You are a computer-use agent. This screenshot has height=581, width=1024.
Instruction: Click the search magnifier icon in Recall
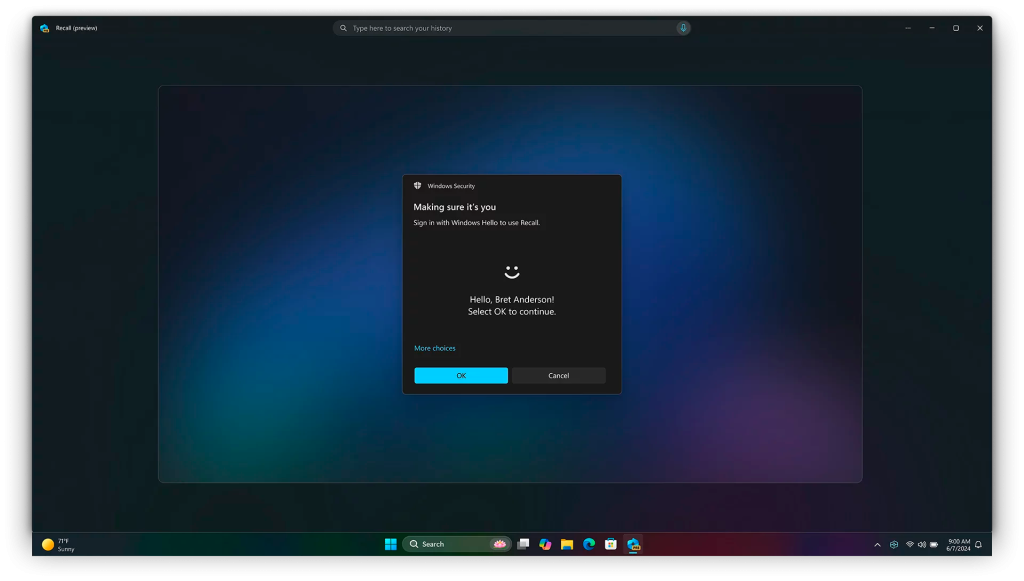344,28
